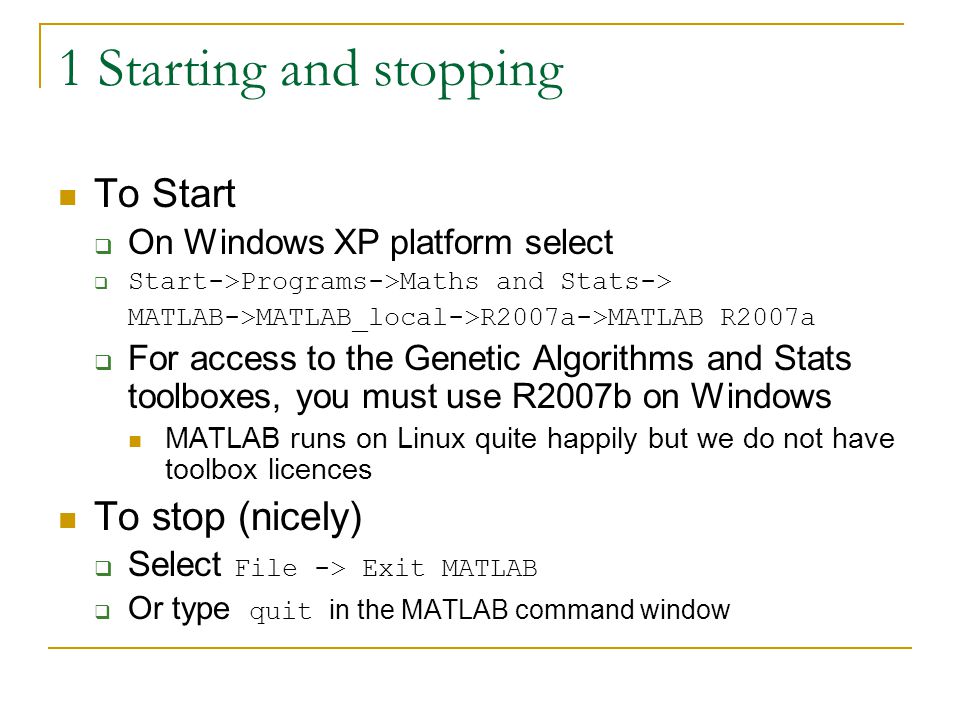Click the square bullet before Or type quit
960x720 pixels.
[x=103, y=611]
